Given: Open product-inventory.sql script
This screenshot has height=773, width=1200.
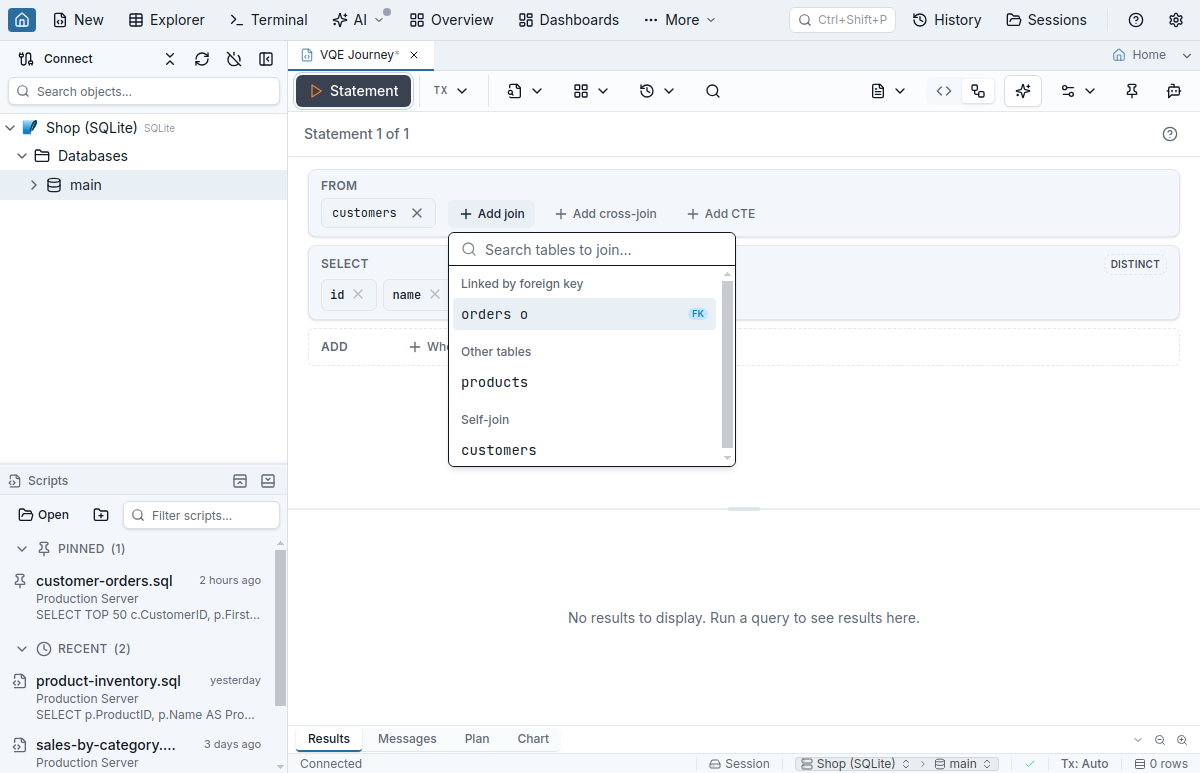Looking at the screenshot, I should [x=136, y=697].
